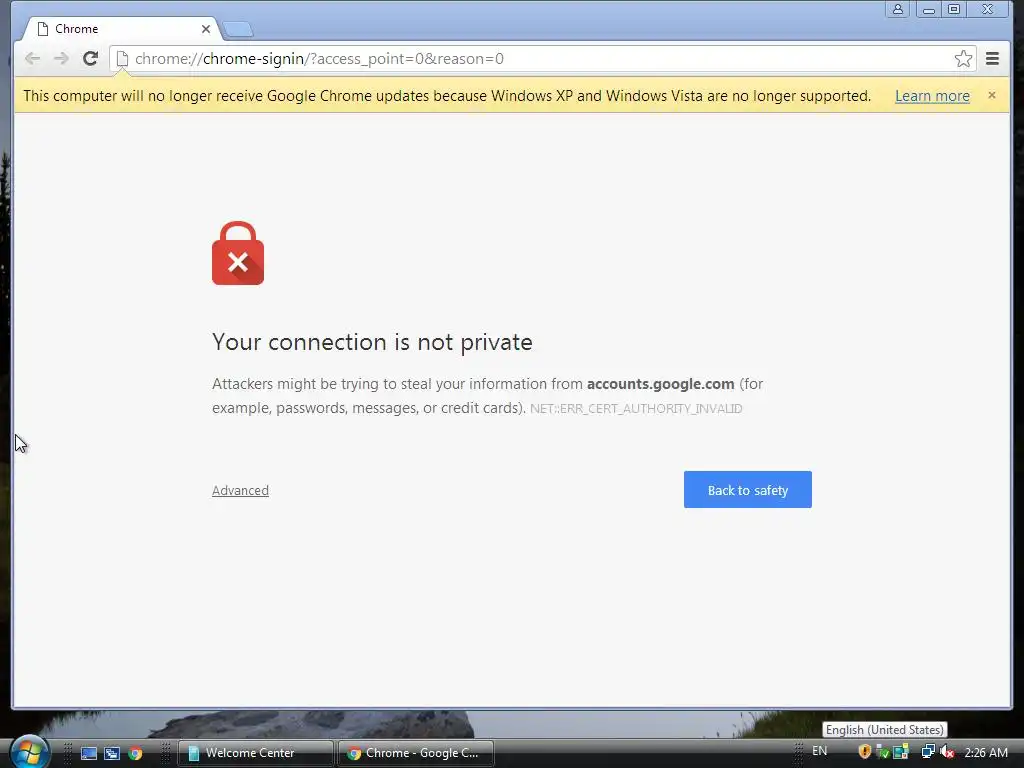The height and width of the screenshot is (768, 1024).
Task: Open the network connection tray icon
Action: click(928, 752)
